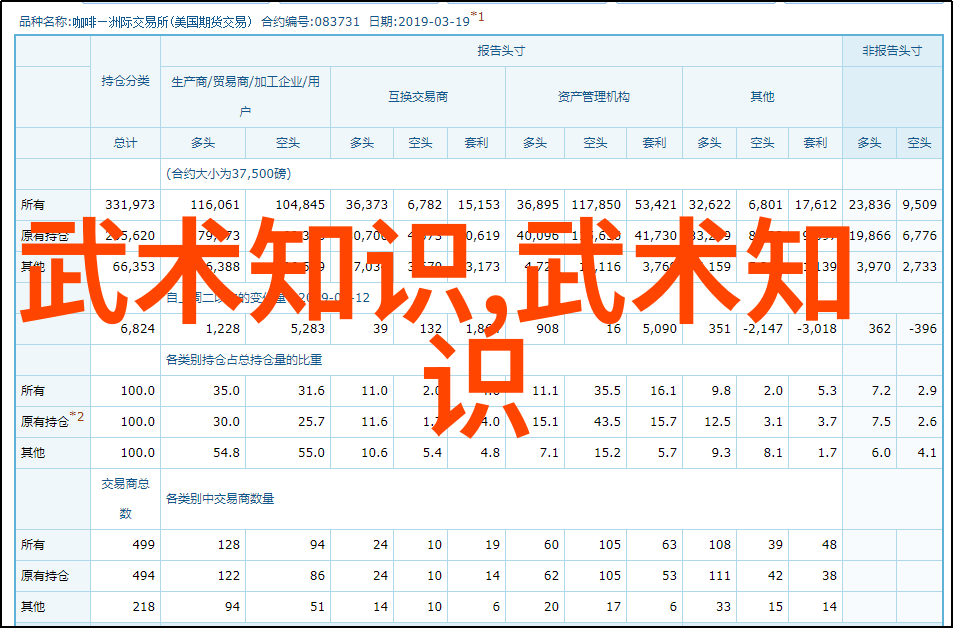Screen dimensions: 953x628
Task: Click the *2 footnote next to 原有持仓
Action: coord(78,417)
